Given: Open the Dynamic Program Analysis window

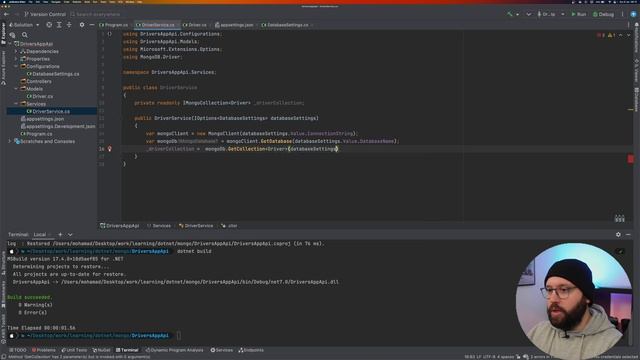Looking at the screenshot, I should 174,350.
